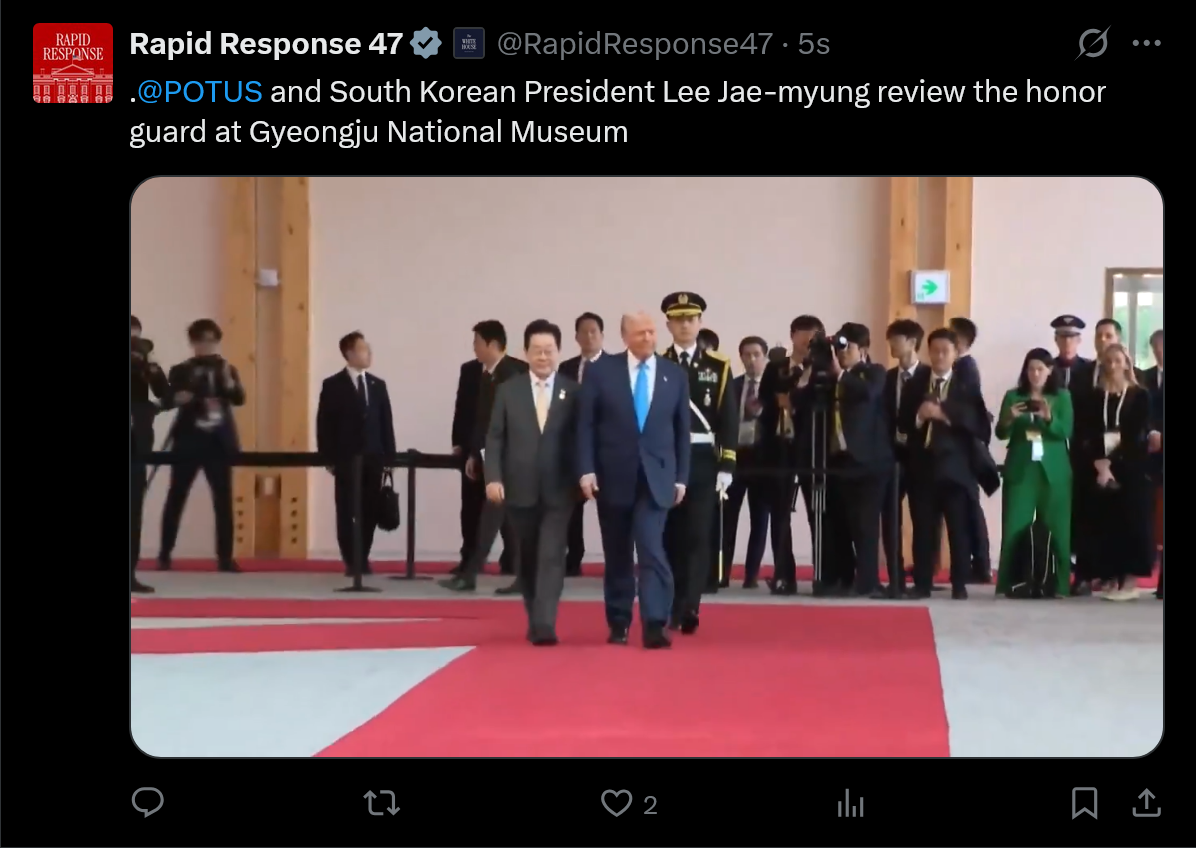Open the three-dot more options menu

[1146, 43]
